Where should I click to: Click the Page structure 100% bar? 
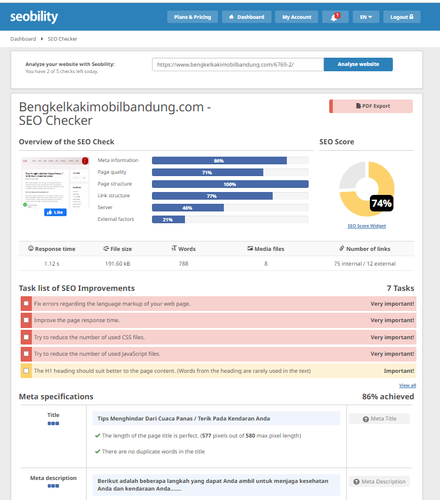[x=230, y=184]
